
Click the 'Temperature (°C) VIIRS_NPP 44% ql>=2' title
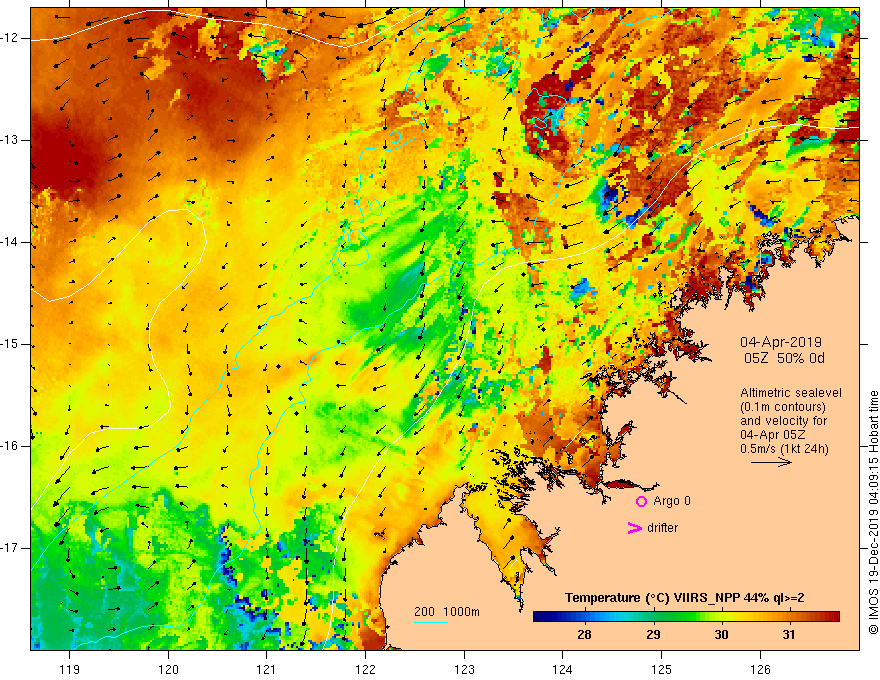684,598
